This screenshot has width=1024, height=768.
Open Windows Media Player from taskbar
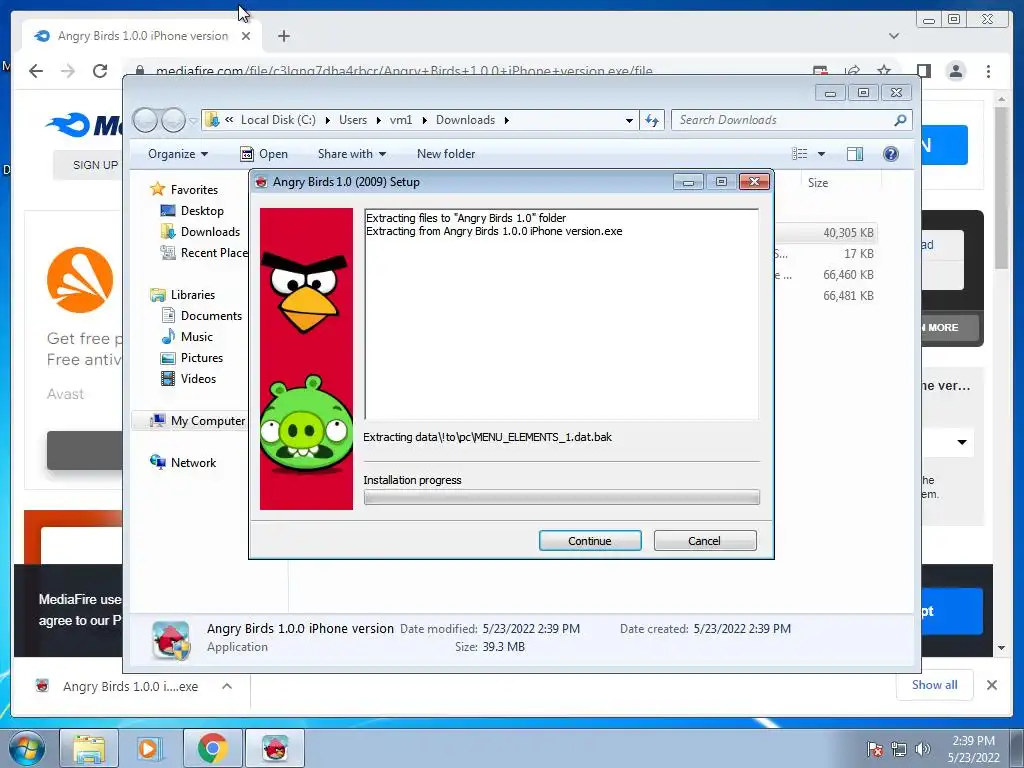tap(149, 748)
